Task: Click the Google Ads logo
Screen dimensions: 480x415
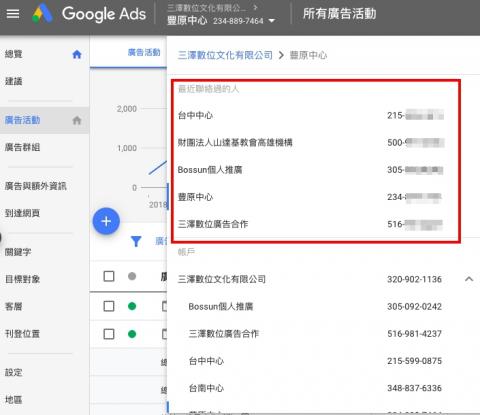Action: 89,14
